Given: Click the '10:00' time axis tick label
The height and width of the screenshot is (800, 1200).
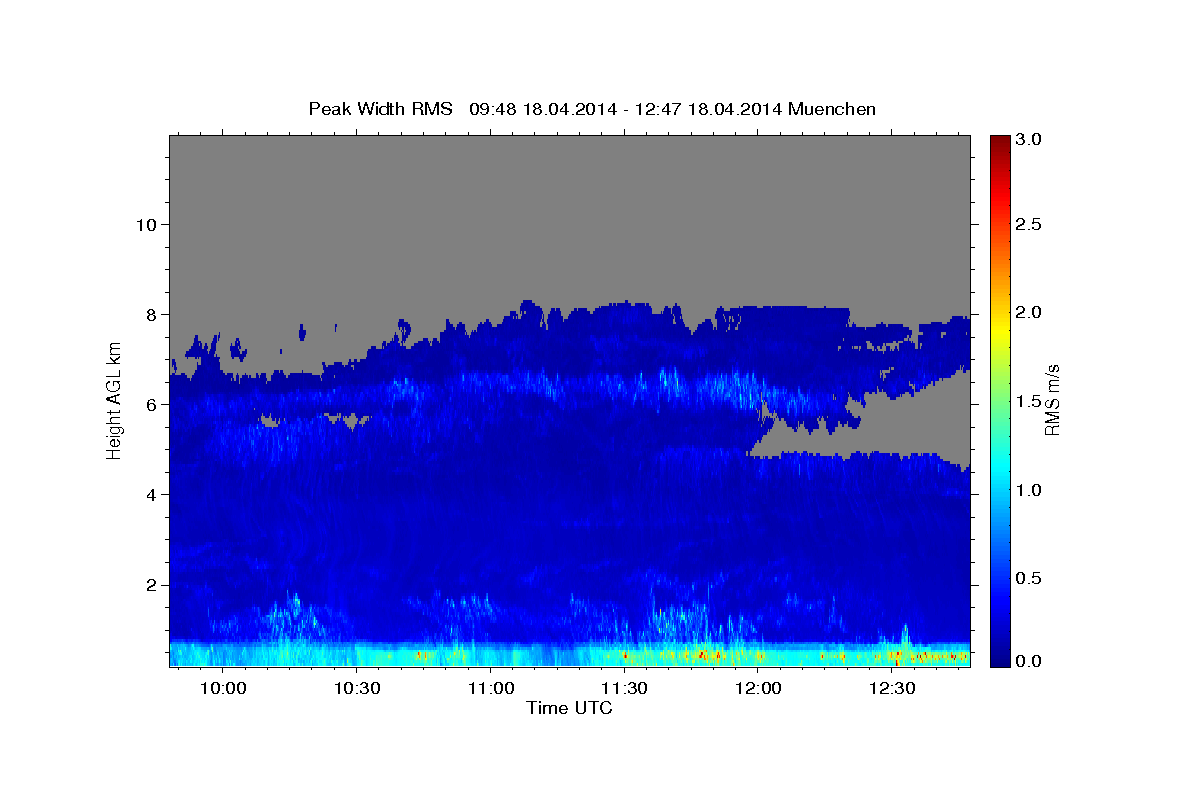Looking at the screenshot, I should 223,689.
